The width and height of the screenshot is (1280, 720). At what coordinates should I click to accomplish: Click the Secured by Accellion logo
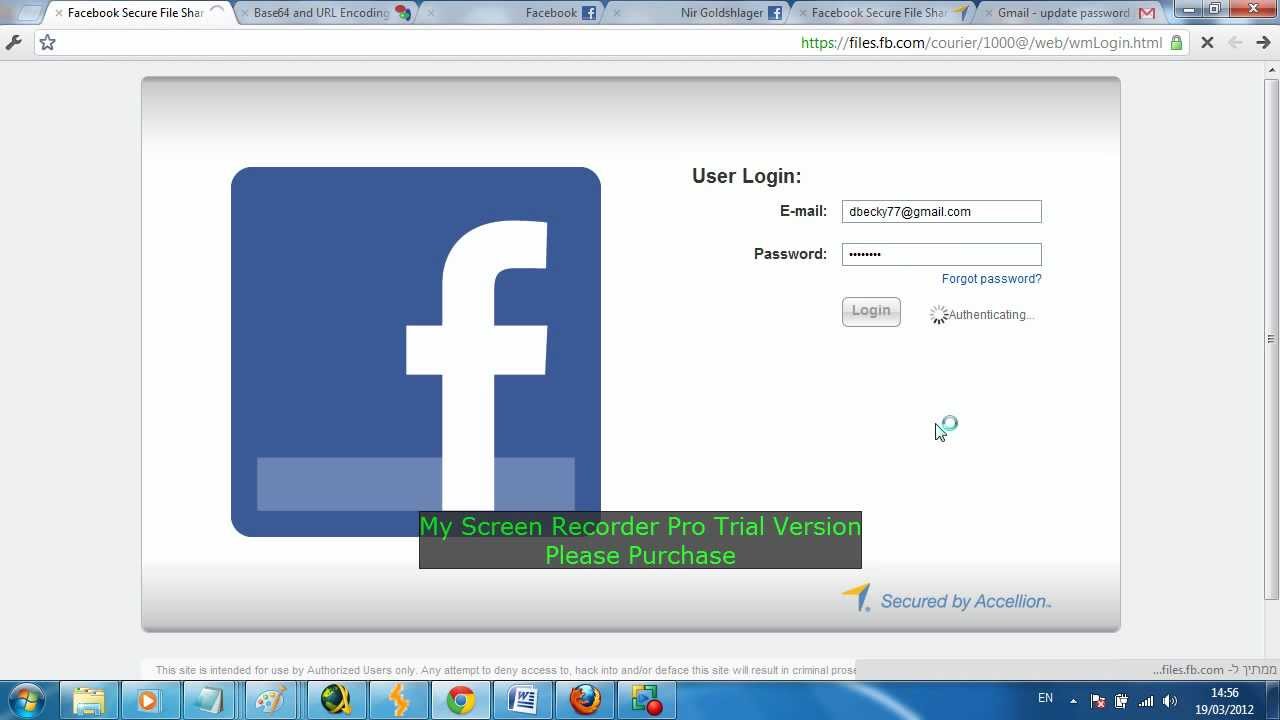coord(946,599)
